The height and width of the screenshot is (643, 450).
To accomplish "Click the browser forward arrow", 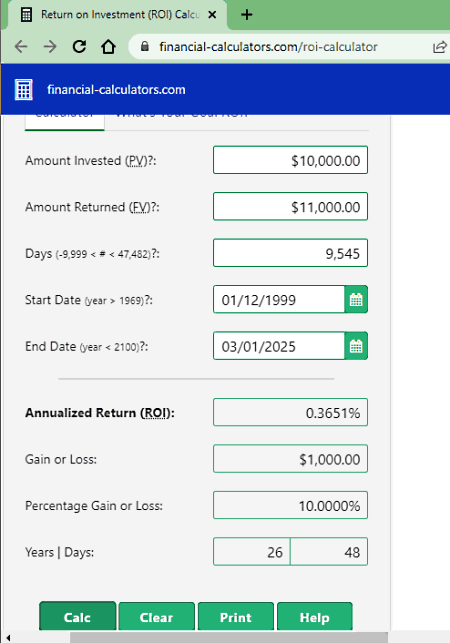I will pos(50,47).
